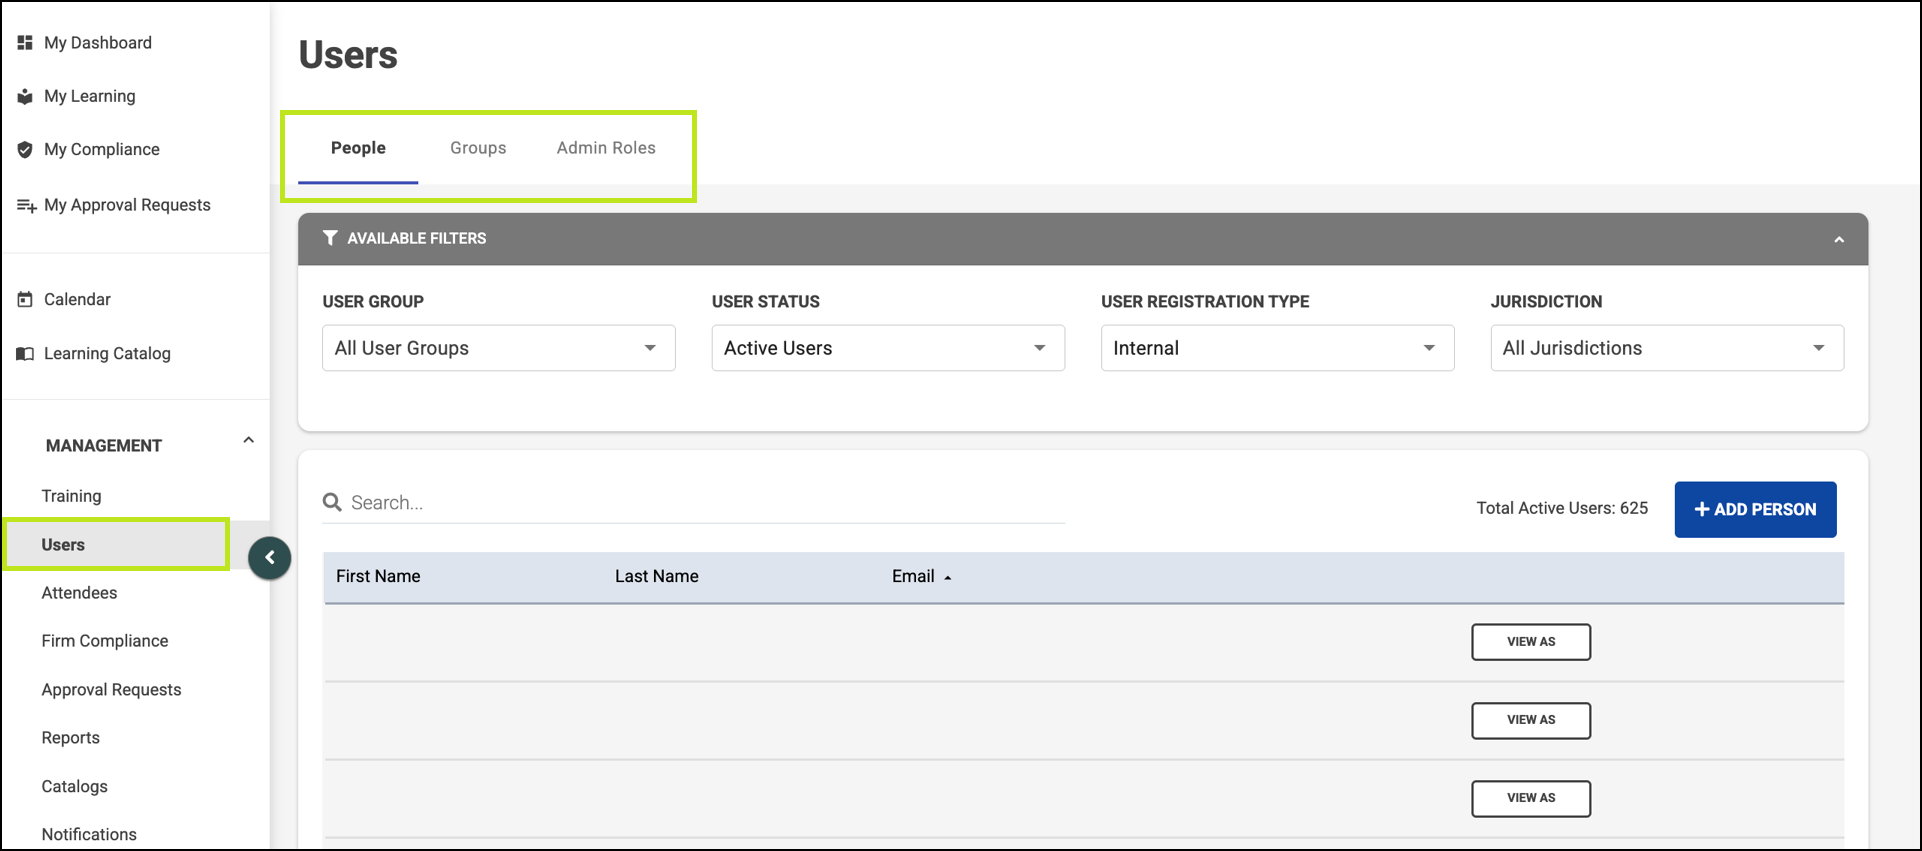The image size is (1922, 851).
Task: Switch to the Admin Roles tab
Action: pyautogui.click(x=606, y=148)
